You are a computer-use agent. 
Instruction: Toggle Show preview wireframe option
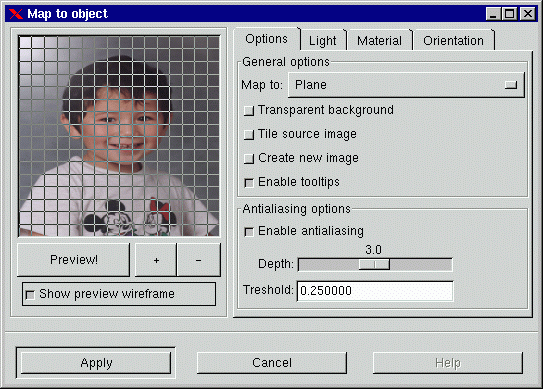30,295
